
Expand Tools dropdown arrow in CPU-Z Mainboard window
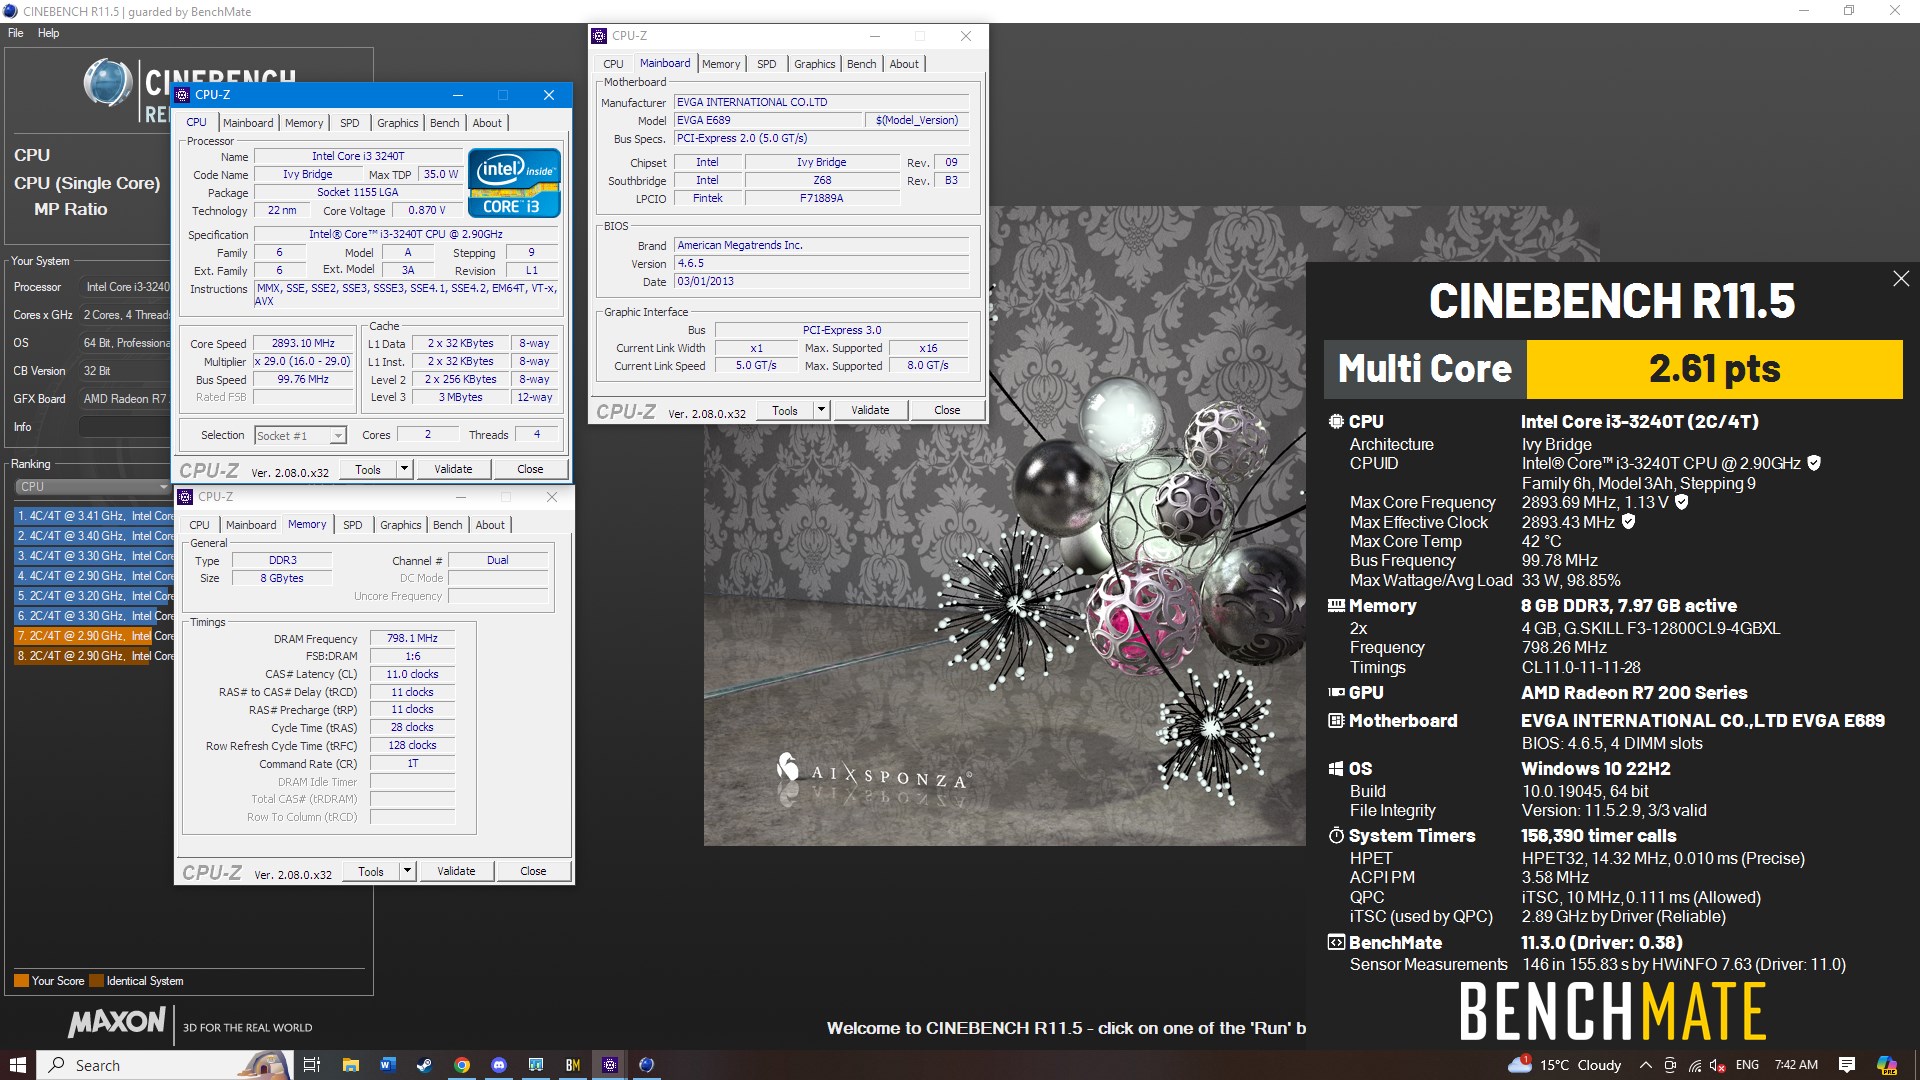pyautogui.click(x=821, y=410)
